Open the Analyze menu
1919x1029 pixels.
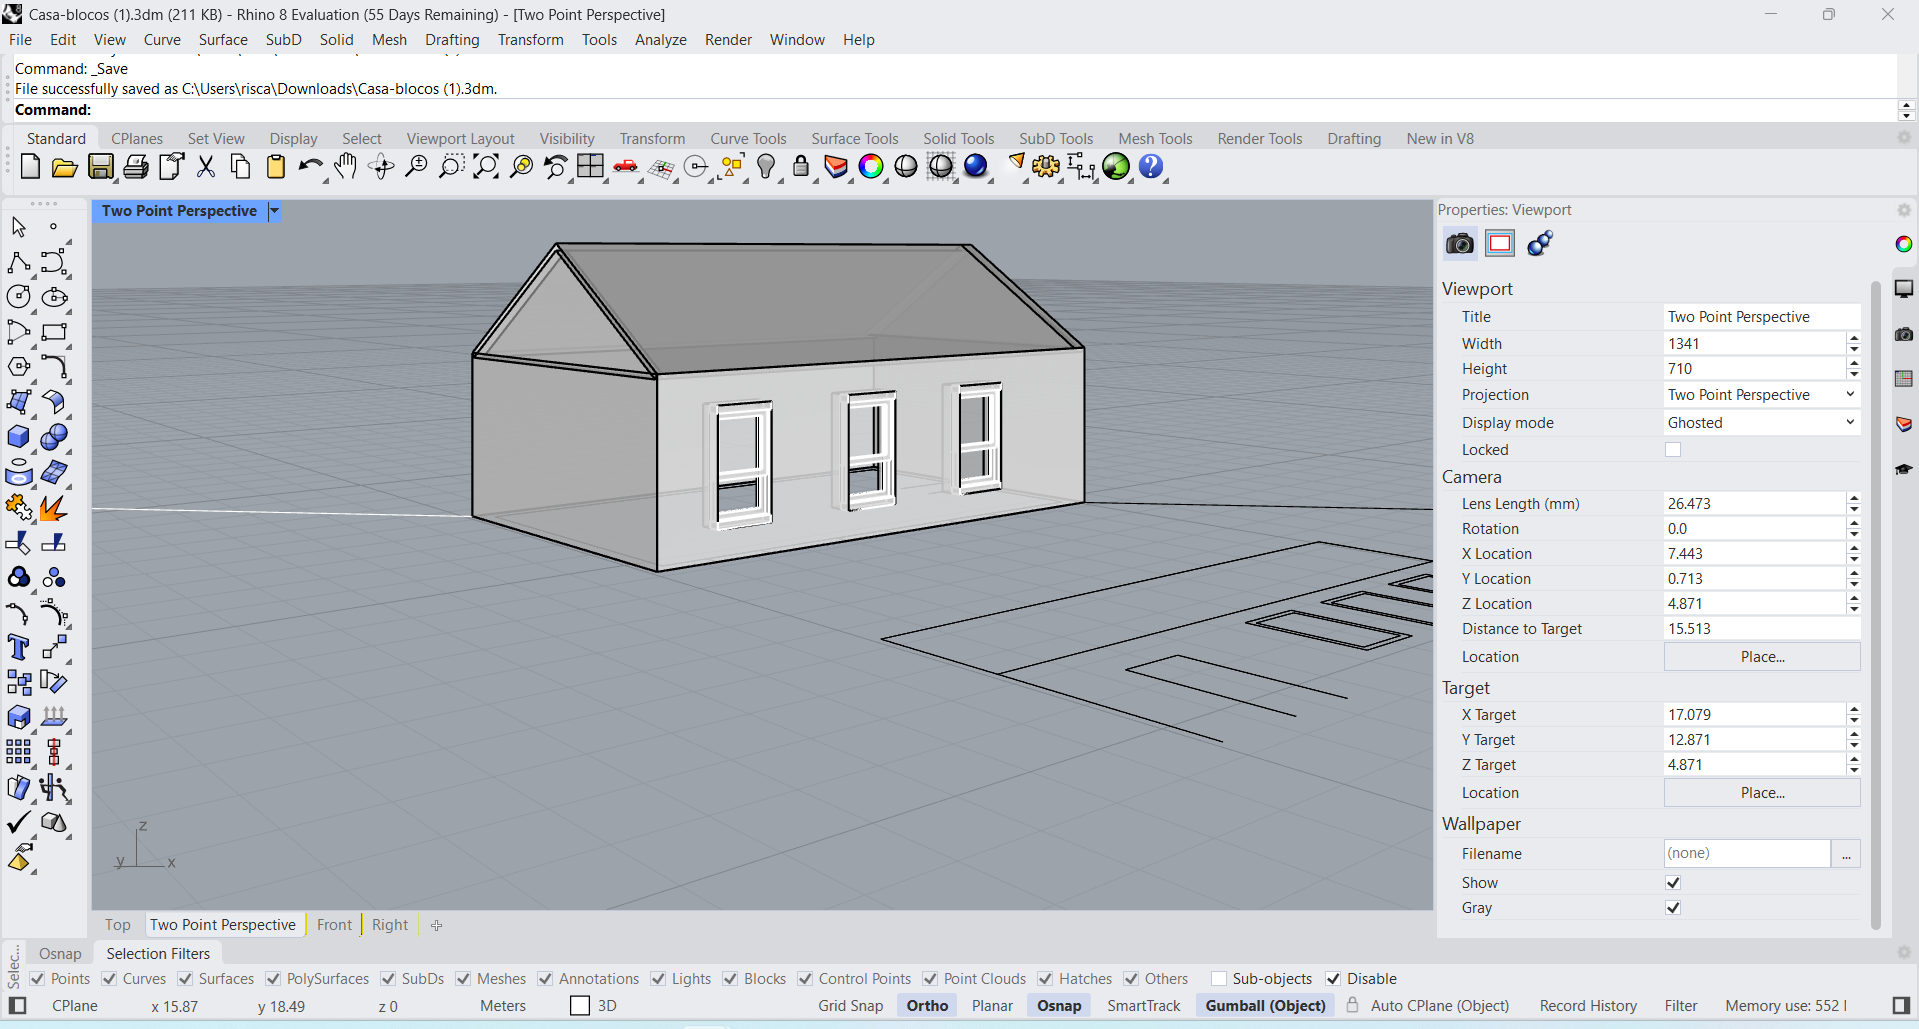click(x=660, y=40)
